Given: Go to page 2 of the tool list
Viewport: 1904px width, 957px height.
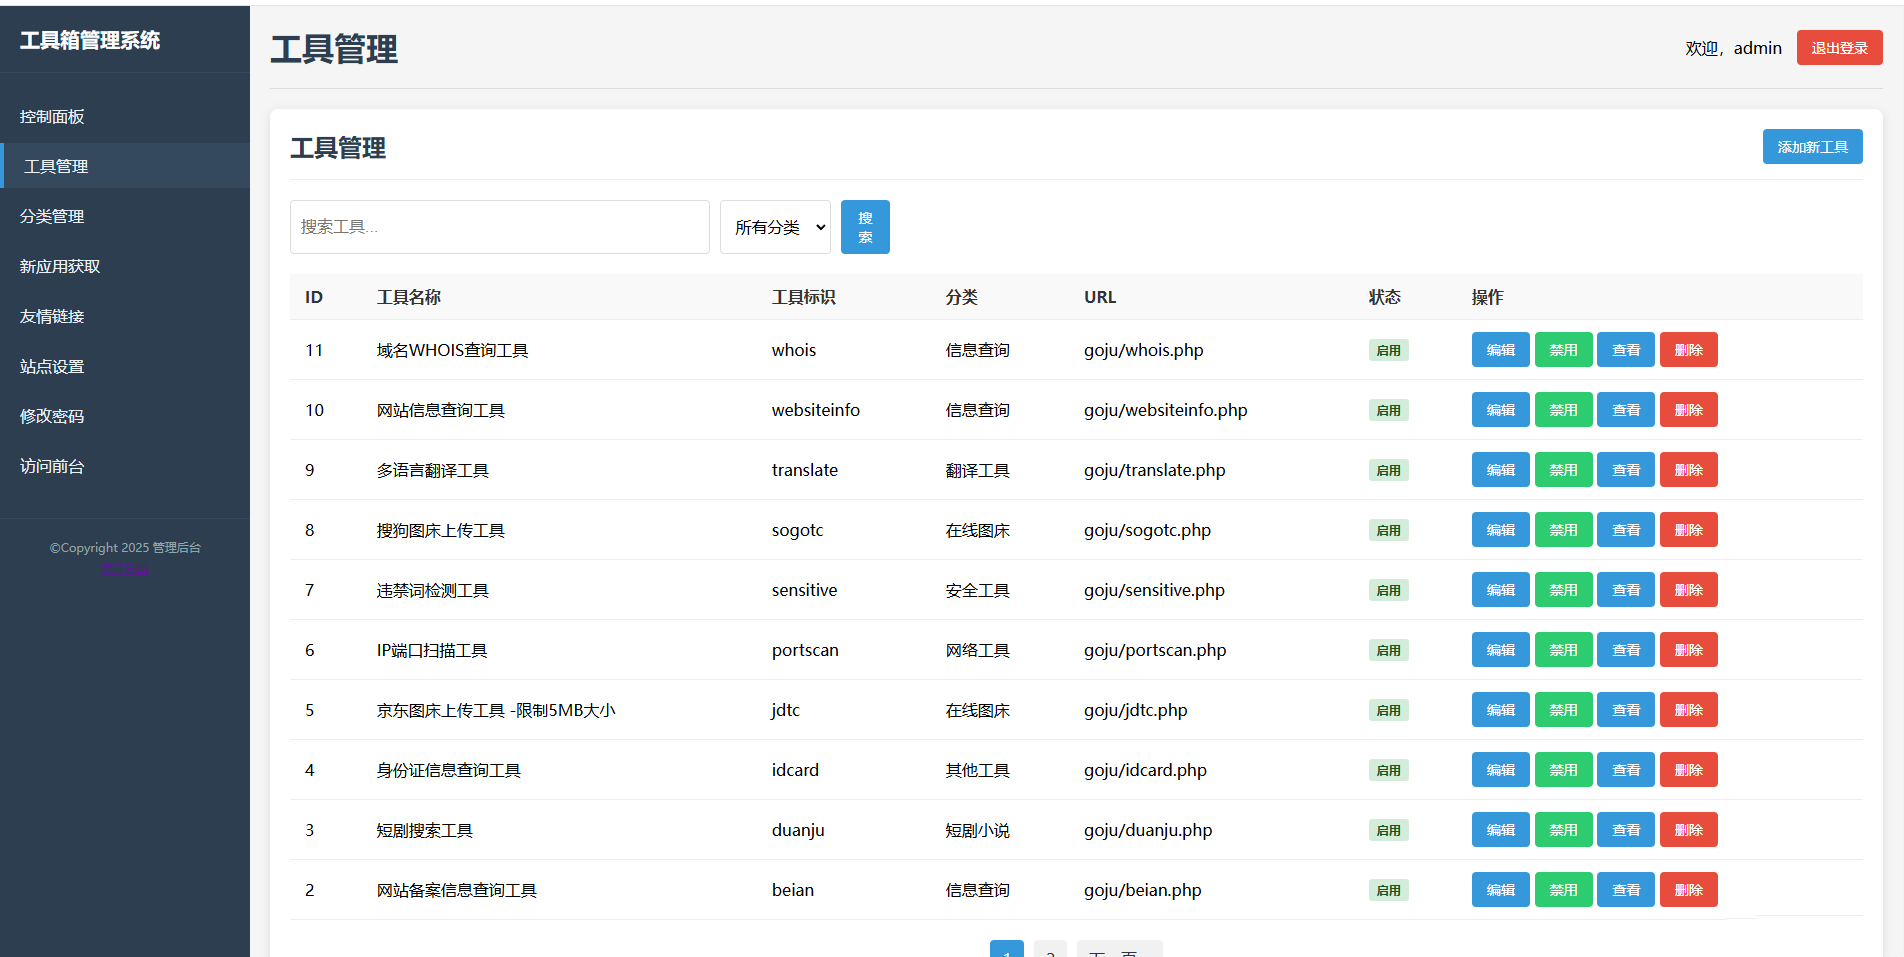Looking at the screenshot, I should tap(1050, 951).
